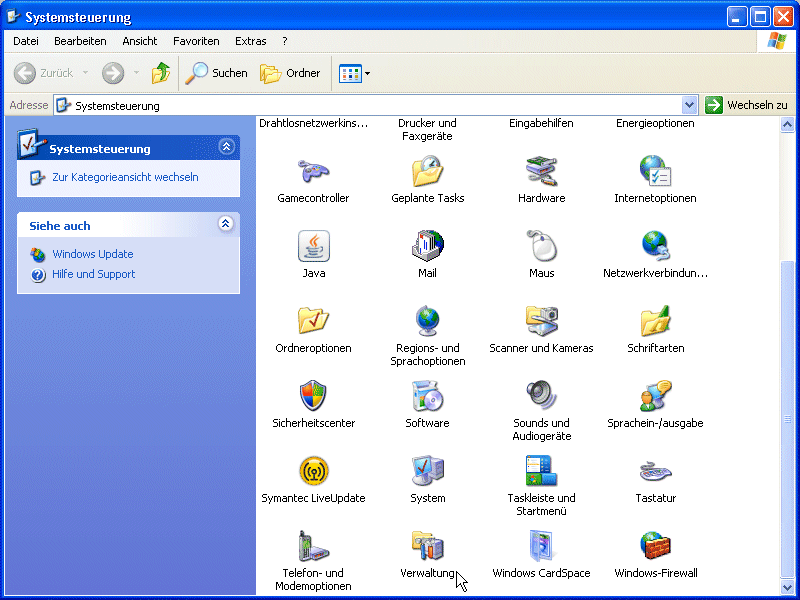Open the Ansicht menu

pyautogui.click(x=140, y=41)
